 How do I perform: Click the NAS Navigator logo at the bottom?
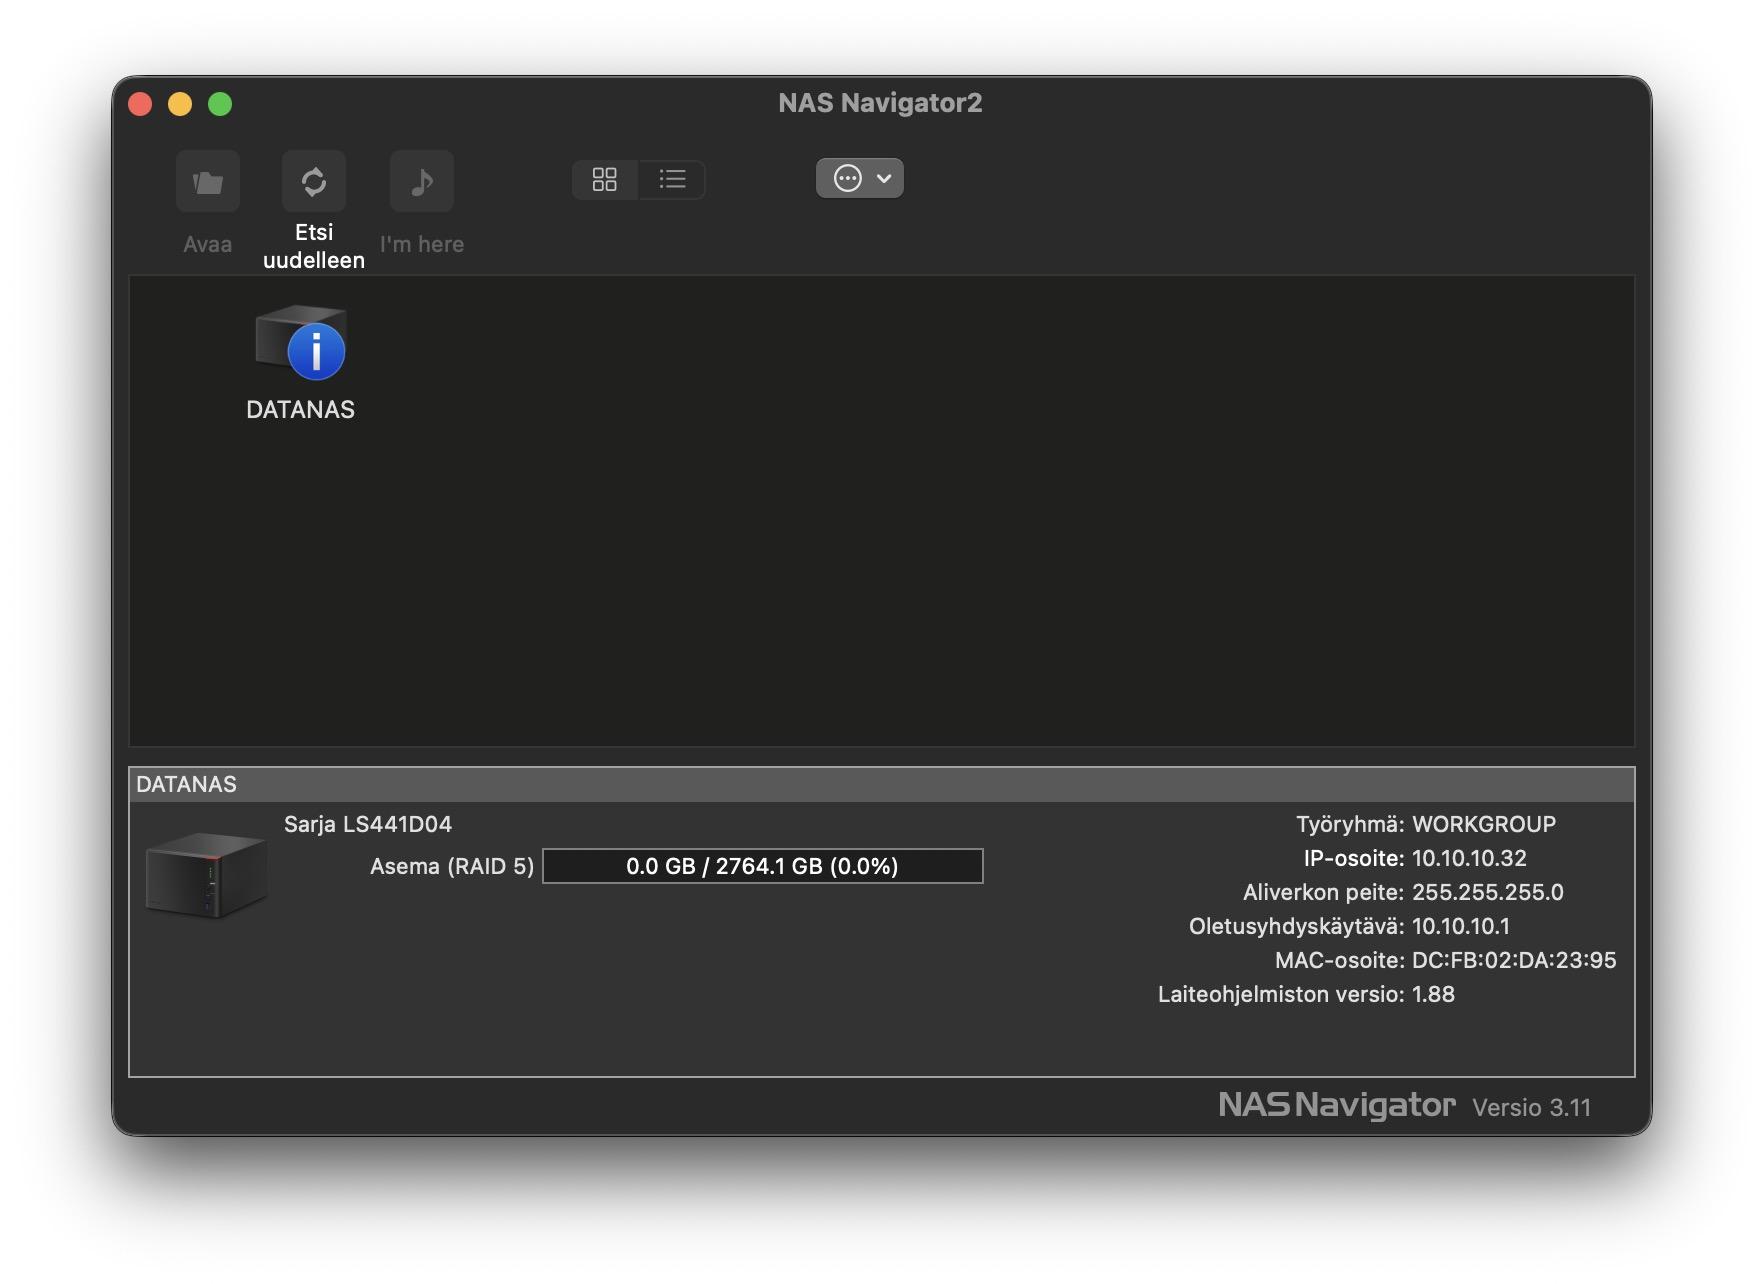pyautogui.click(x=1336, y=1105)
